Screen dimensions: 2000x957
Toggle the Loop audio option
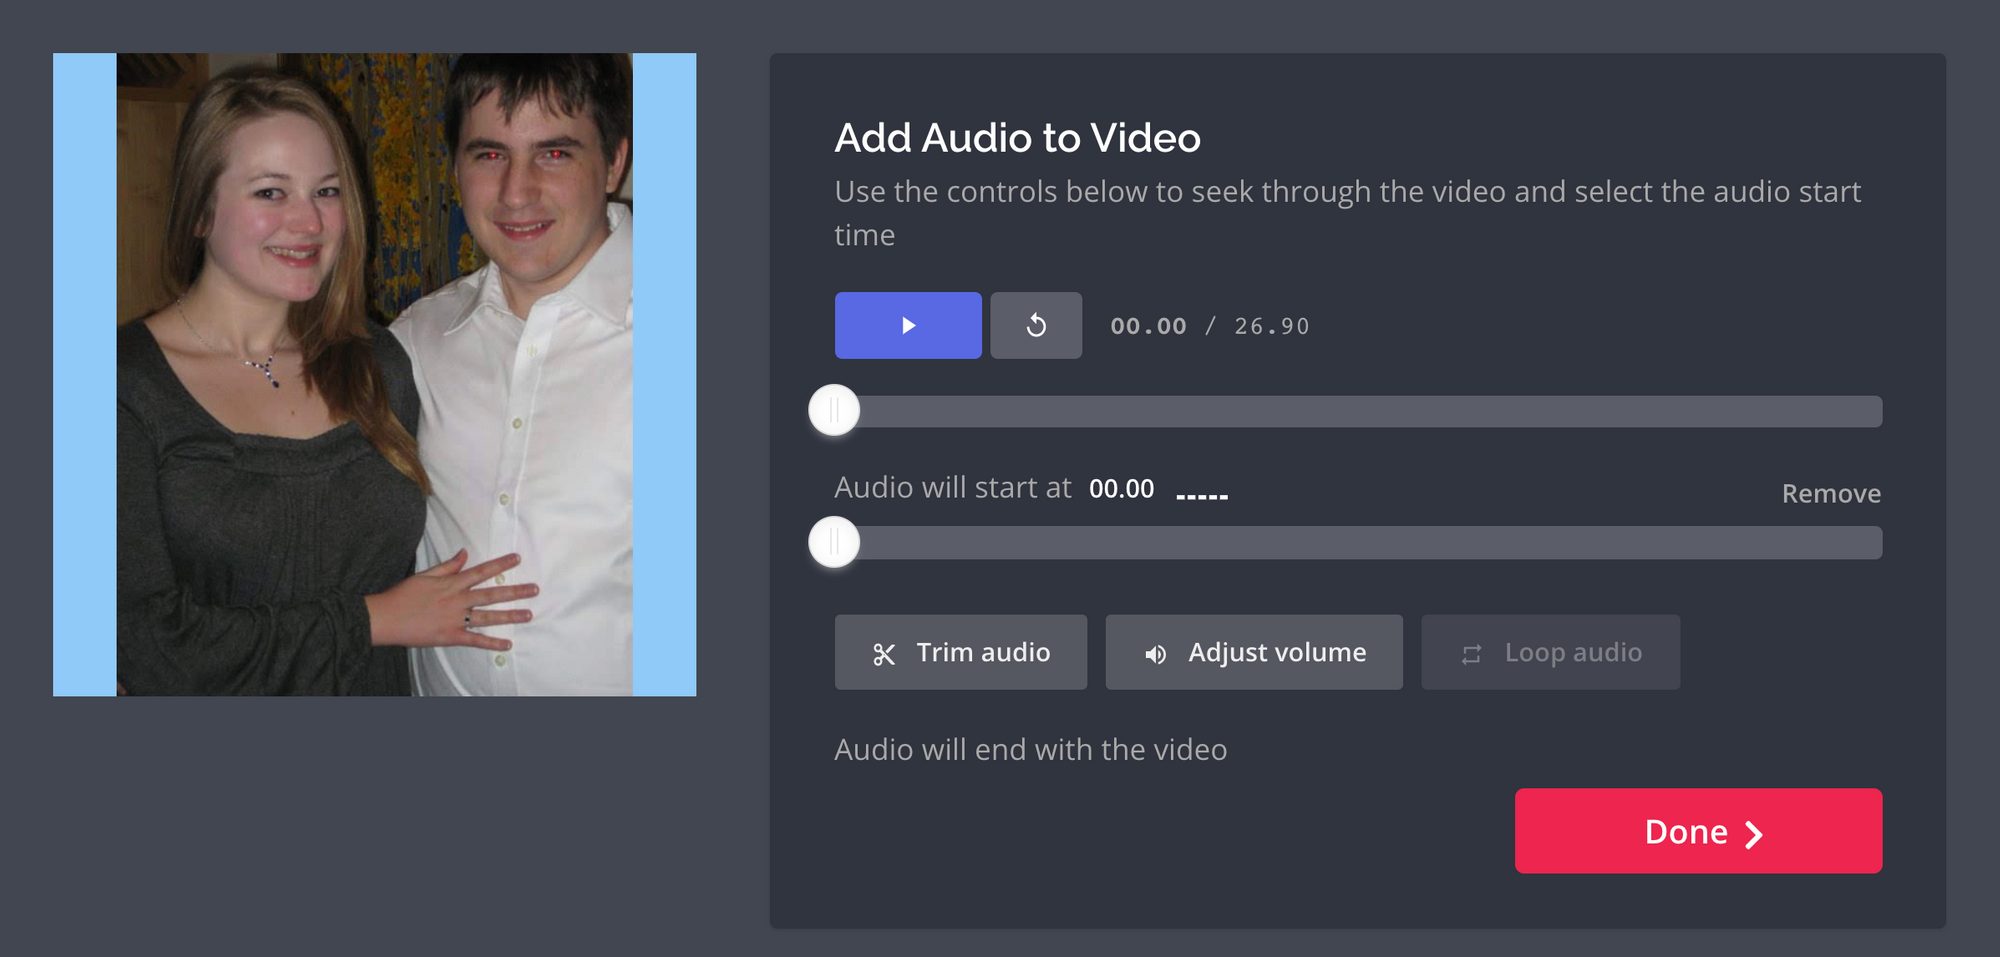(1550, 652)
